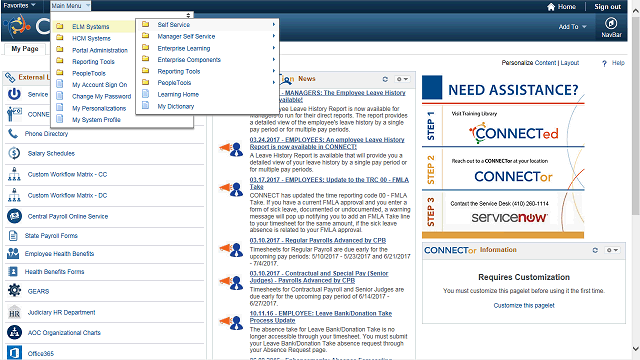This screenshot has width=640, height=360.
Task: Click the Home house icon
Action: click(551, 7)
